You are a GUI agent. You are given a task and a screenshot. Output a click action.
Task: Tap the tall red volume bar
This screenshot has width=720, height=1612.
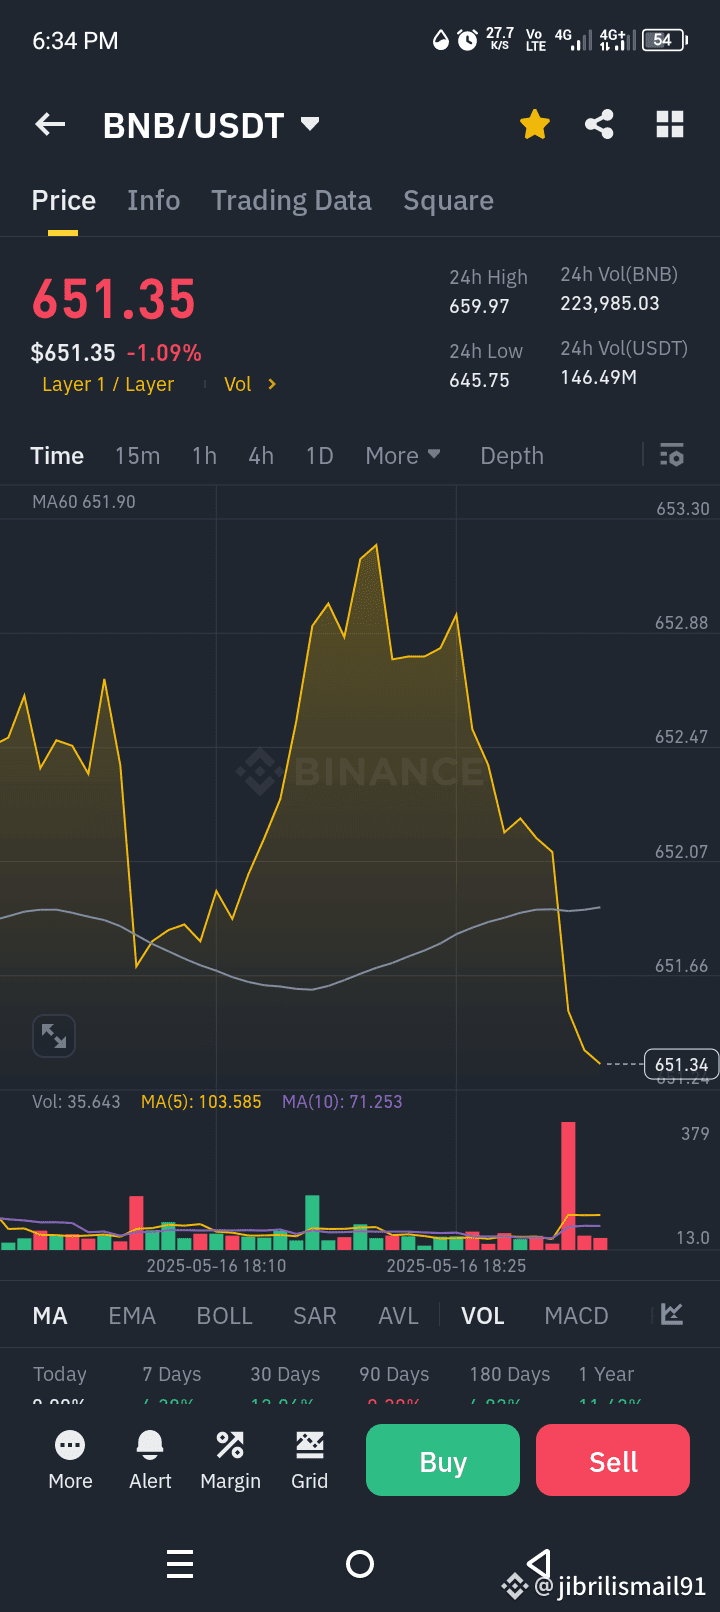coord(568,1185)
